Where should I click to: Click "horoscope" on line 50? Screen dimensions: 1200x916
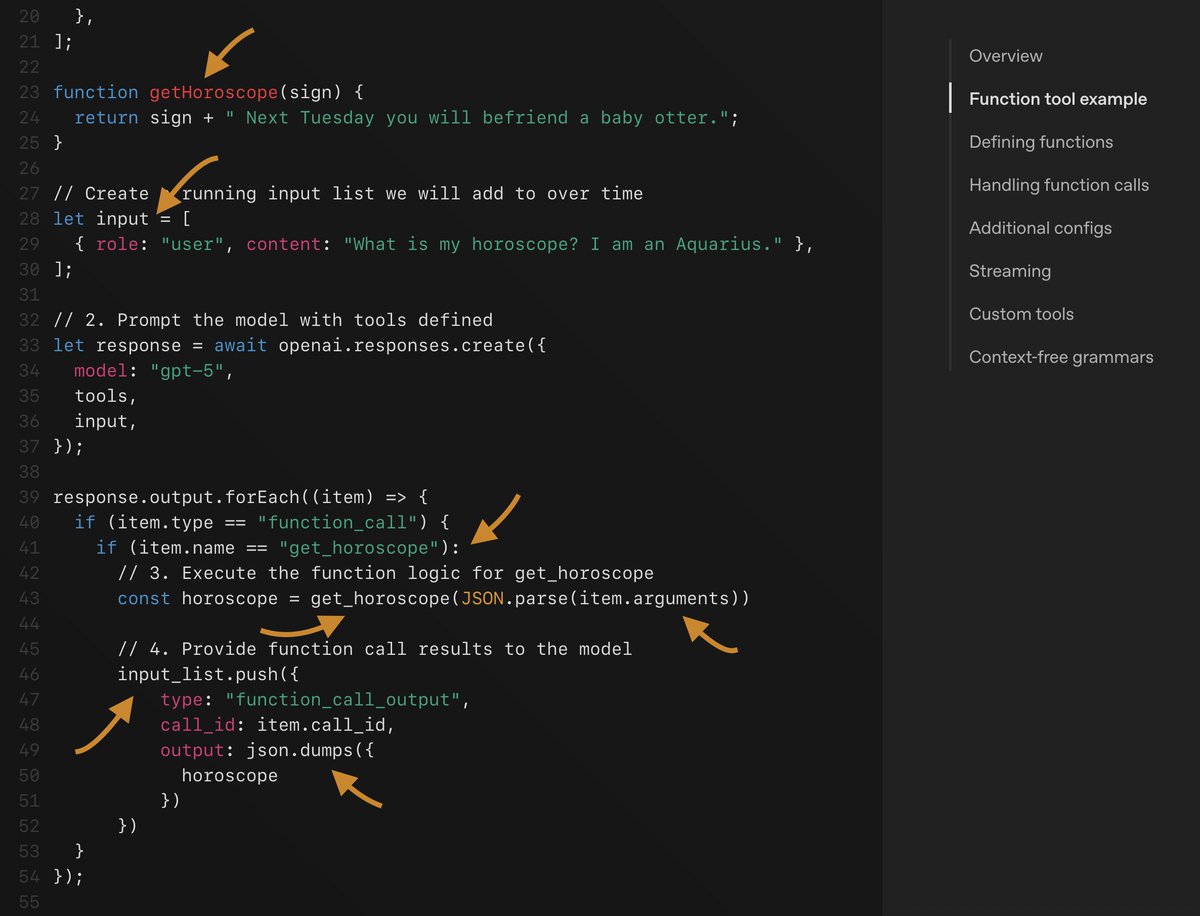pos(229,775)
